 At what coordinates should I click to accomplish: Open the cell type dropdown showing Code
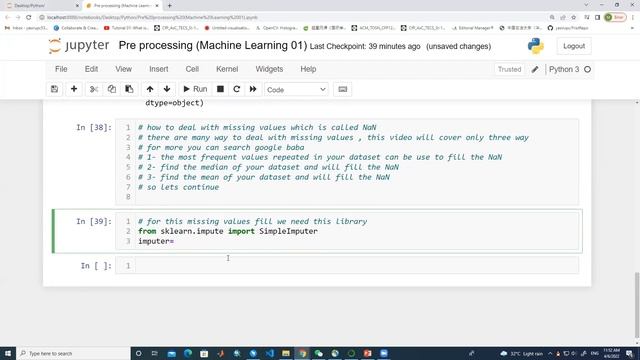(296, 89)
